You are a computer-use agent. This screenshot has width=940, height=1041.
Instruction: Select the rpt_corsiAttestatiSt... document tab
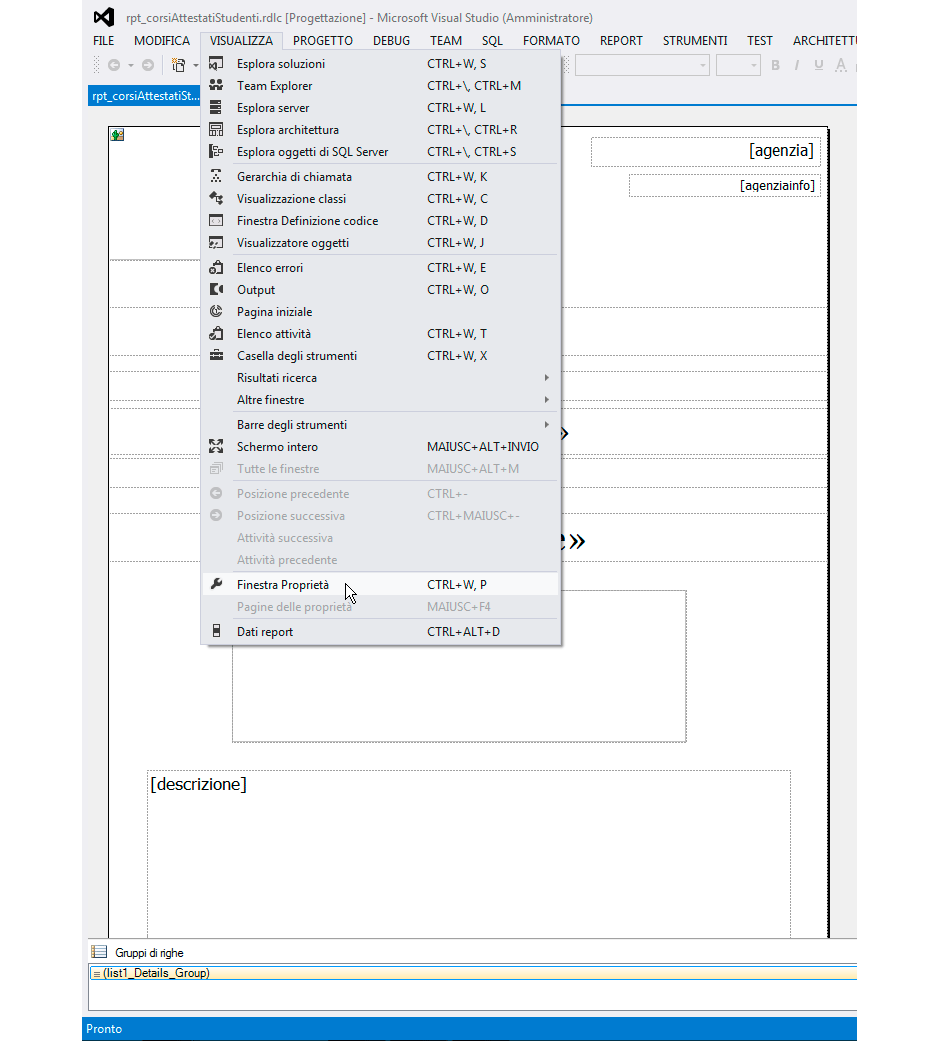(x=144, y=96)
